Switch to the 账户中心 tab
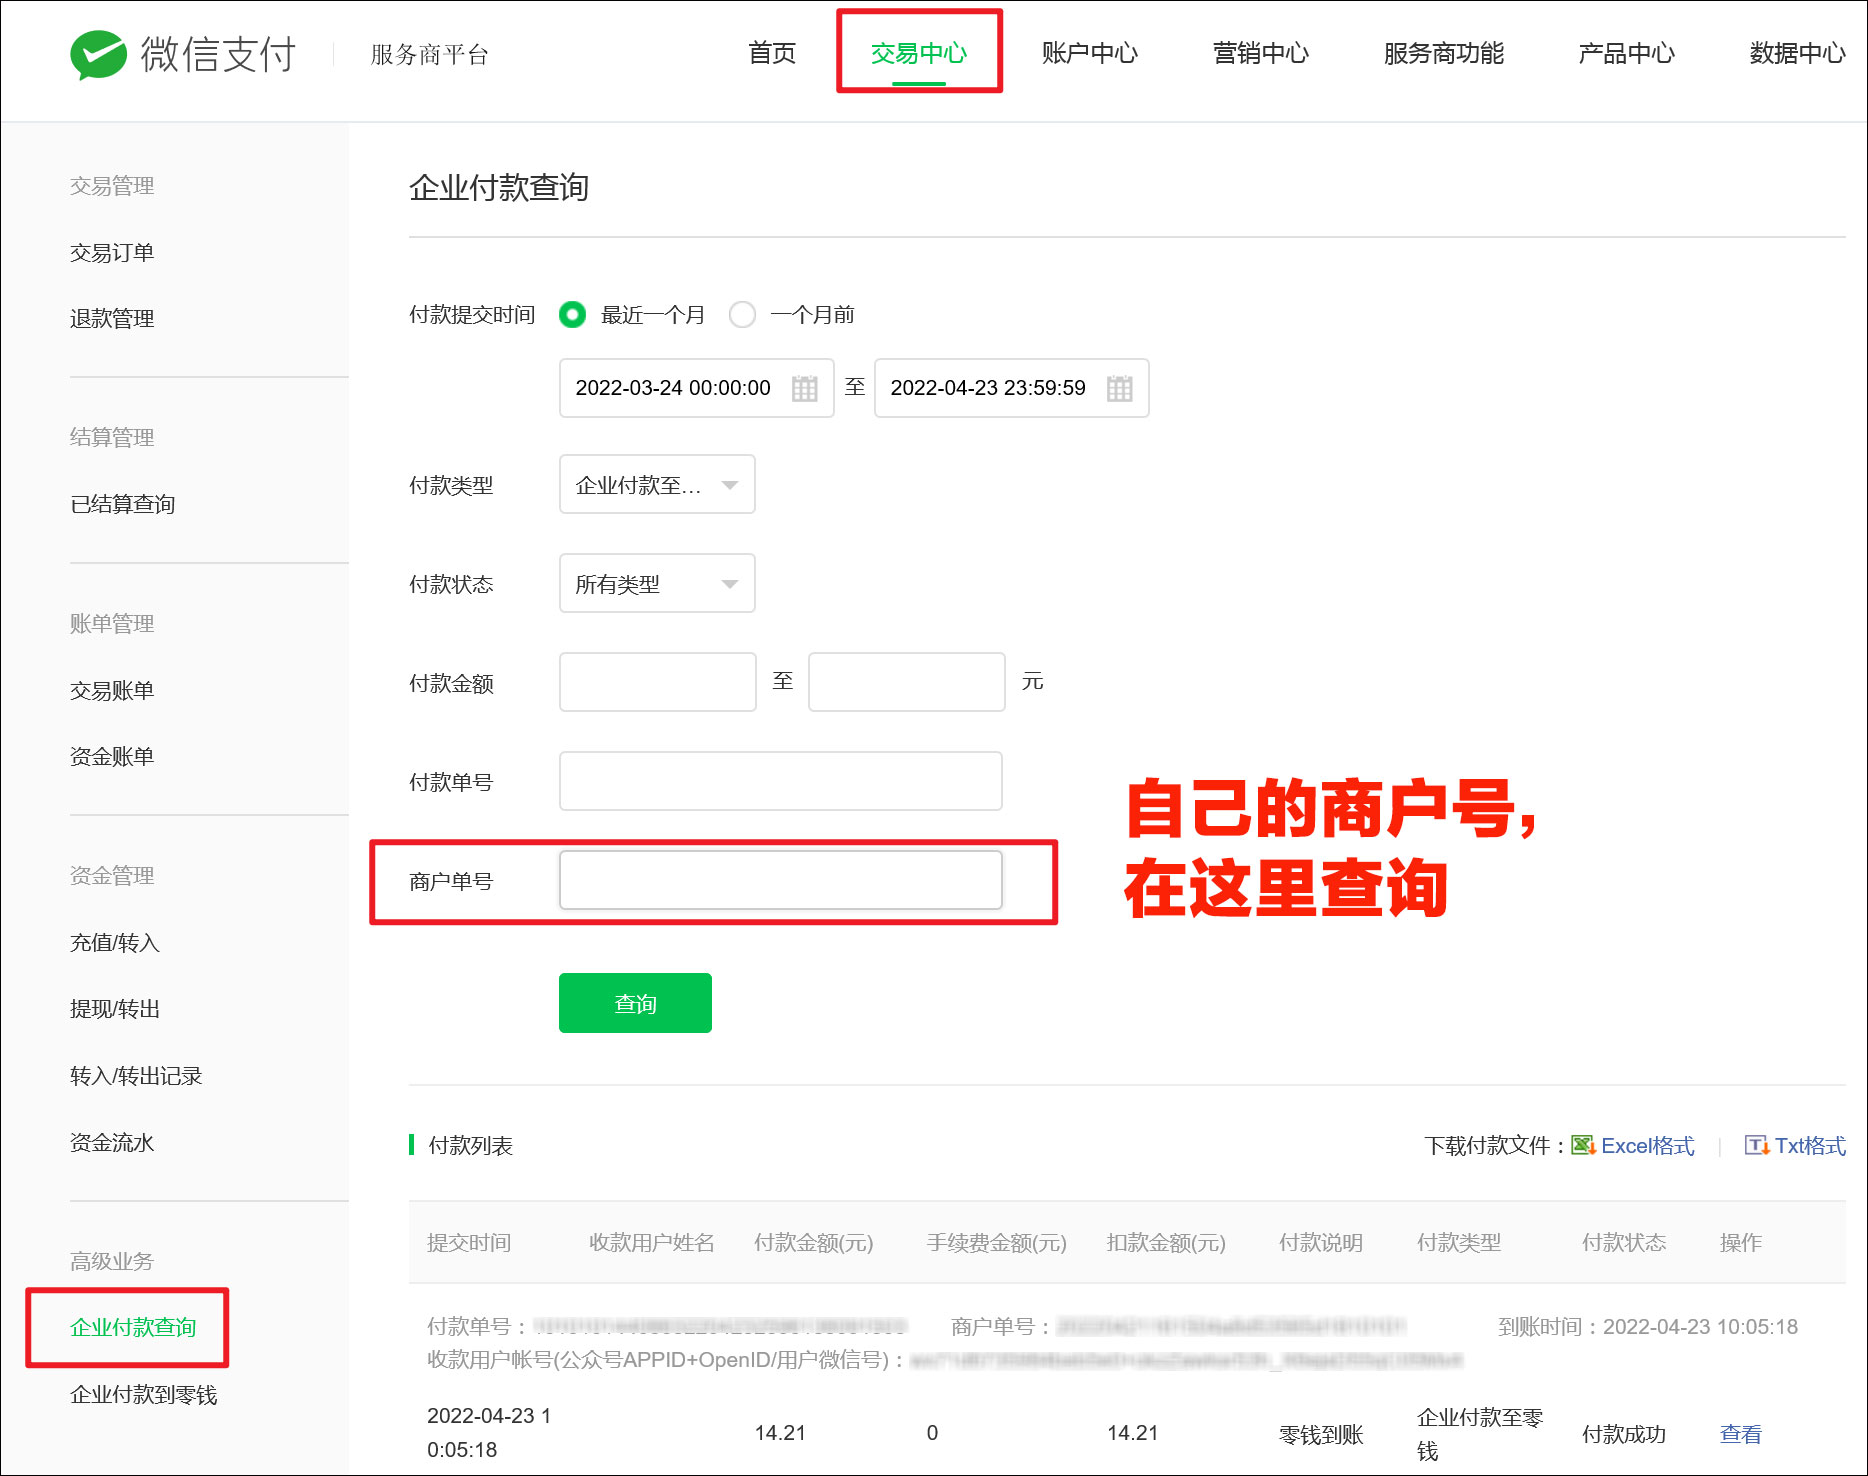The image size is (1868, 1476). [x=1090, y=53]
